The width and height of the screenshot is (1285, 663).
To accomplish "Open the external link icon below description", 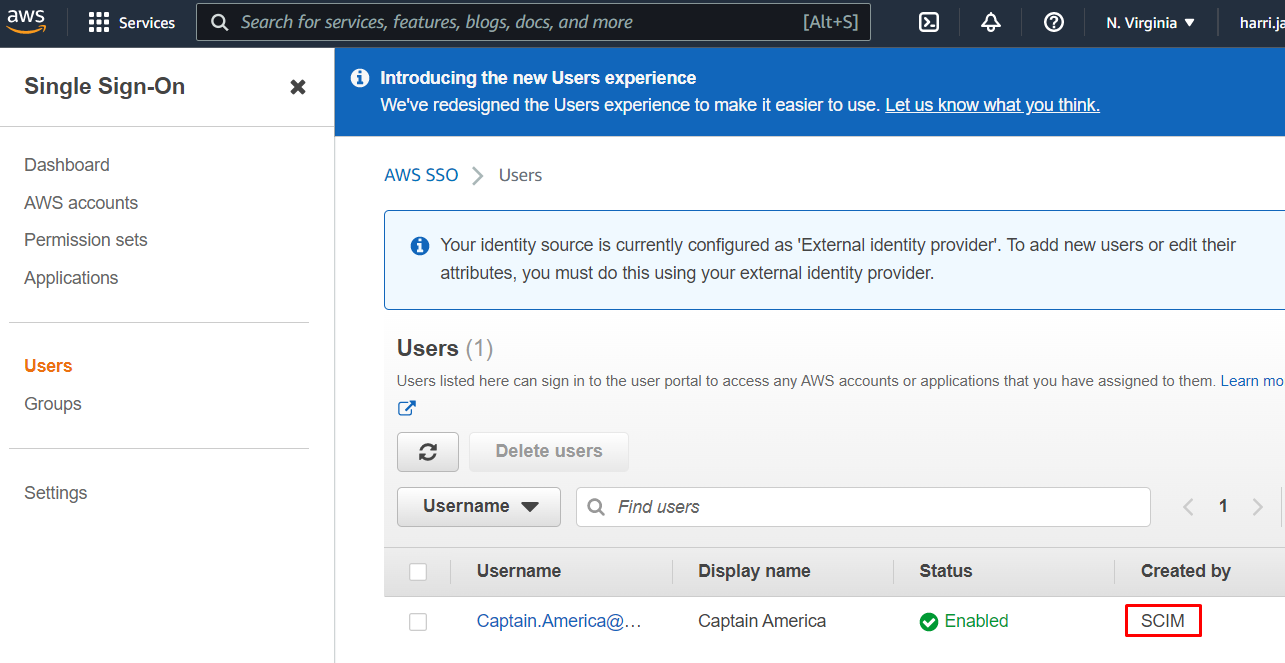I will [x=407, y=408].
